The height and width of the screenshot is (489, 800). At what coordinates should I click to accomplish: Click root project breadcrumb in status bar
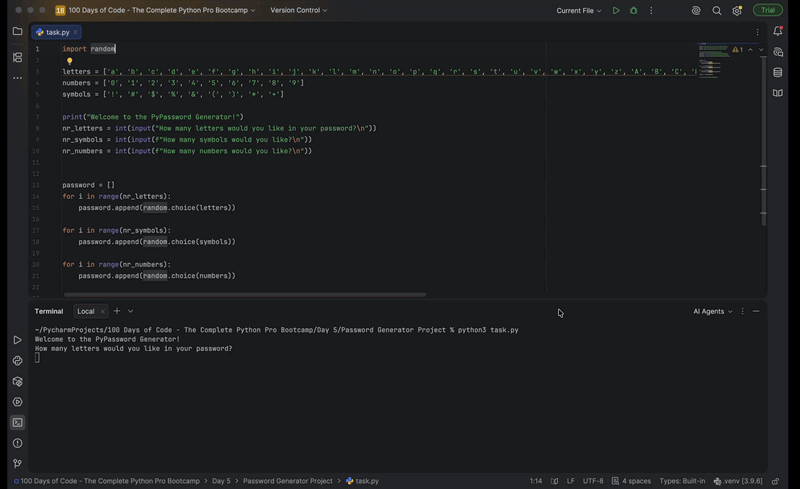pos(107,481)
